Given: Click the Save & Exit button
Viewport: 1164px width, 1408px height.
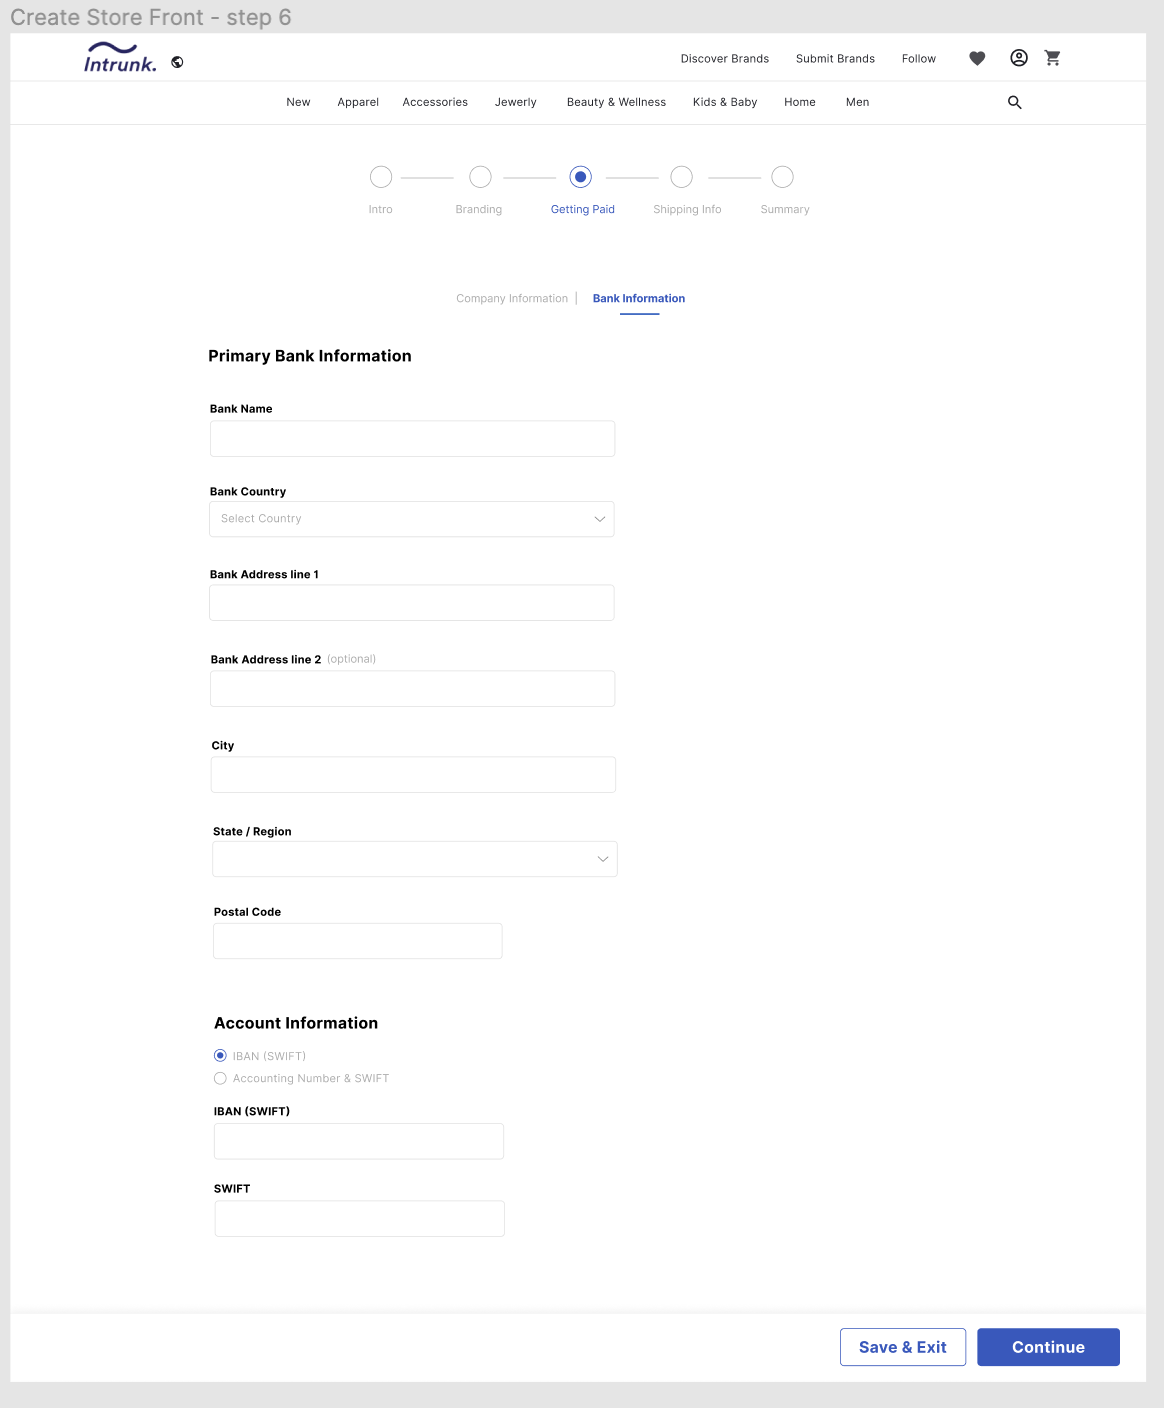Looking at the screenshot, I should click(x=902, y=1347).
